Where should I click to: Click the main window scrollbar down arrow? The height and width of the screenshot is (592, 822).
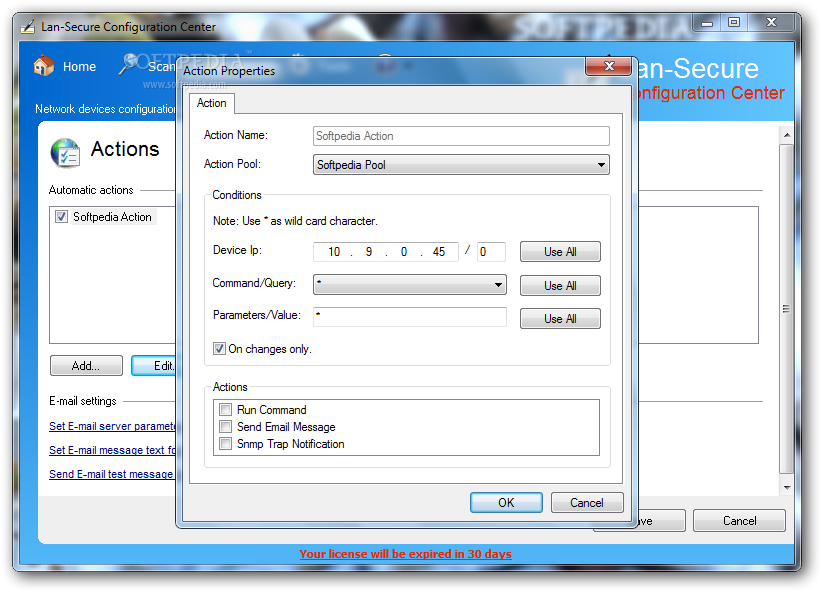click(786, 488)
